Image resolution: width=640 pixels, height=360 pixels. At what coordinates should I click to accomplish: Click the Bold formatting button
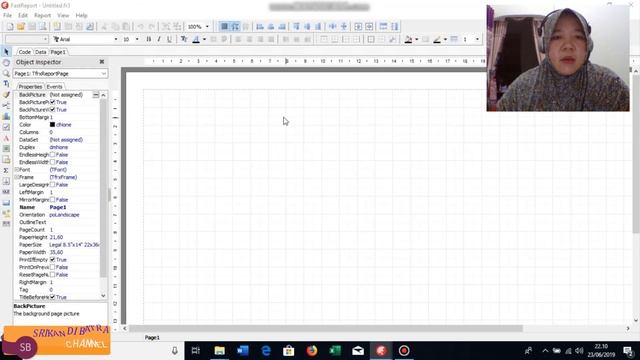coord(149,39)
